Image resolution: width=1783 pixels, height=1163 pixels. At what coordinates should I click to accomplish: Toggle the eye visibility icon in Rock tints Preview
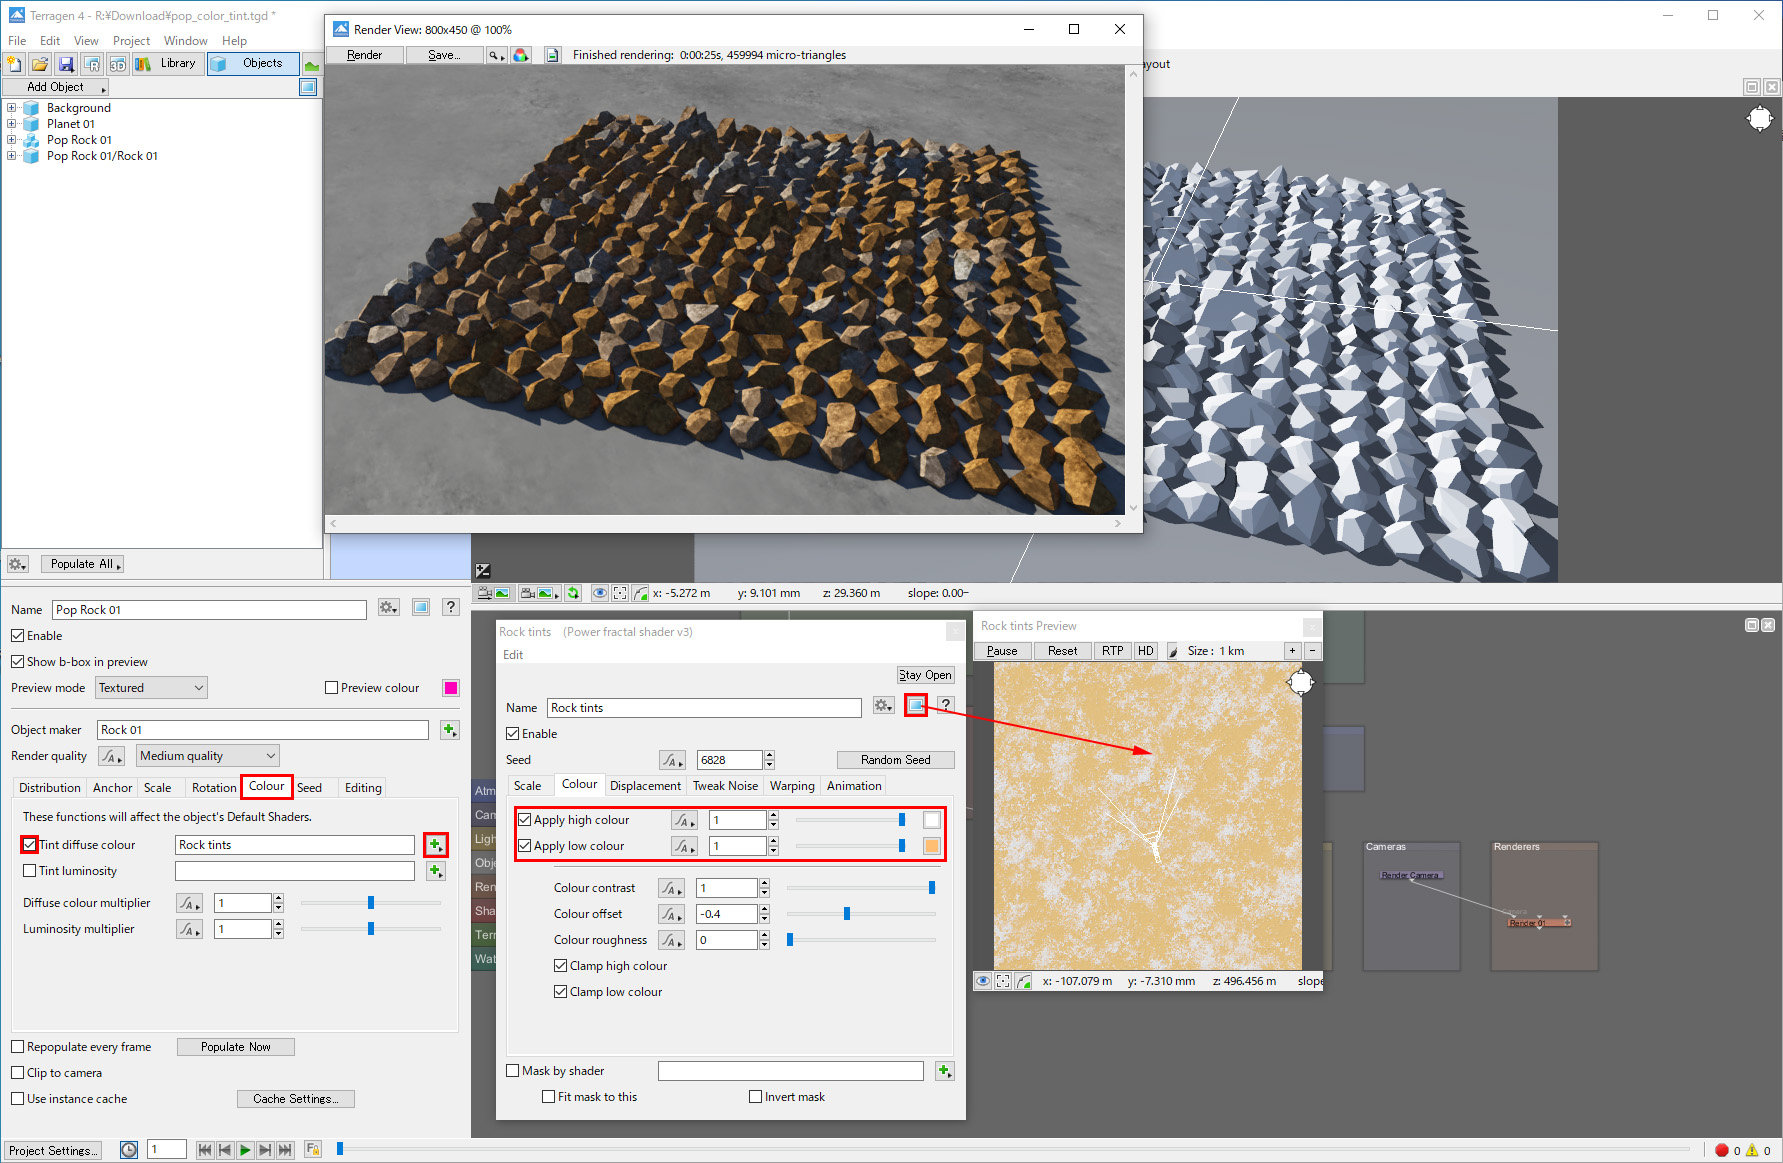(x=983, y=981)
